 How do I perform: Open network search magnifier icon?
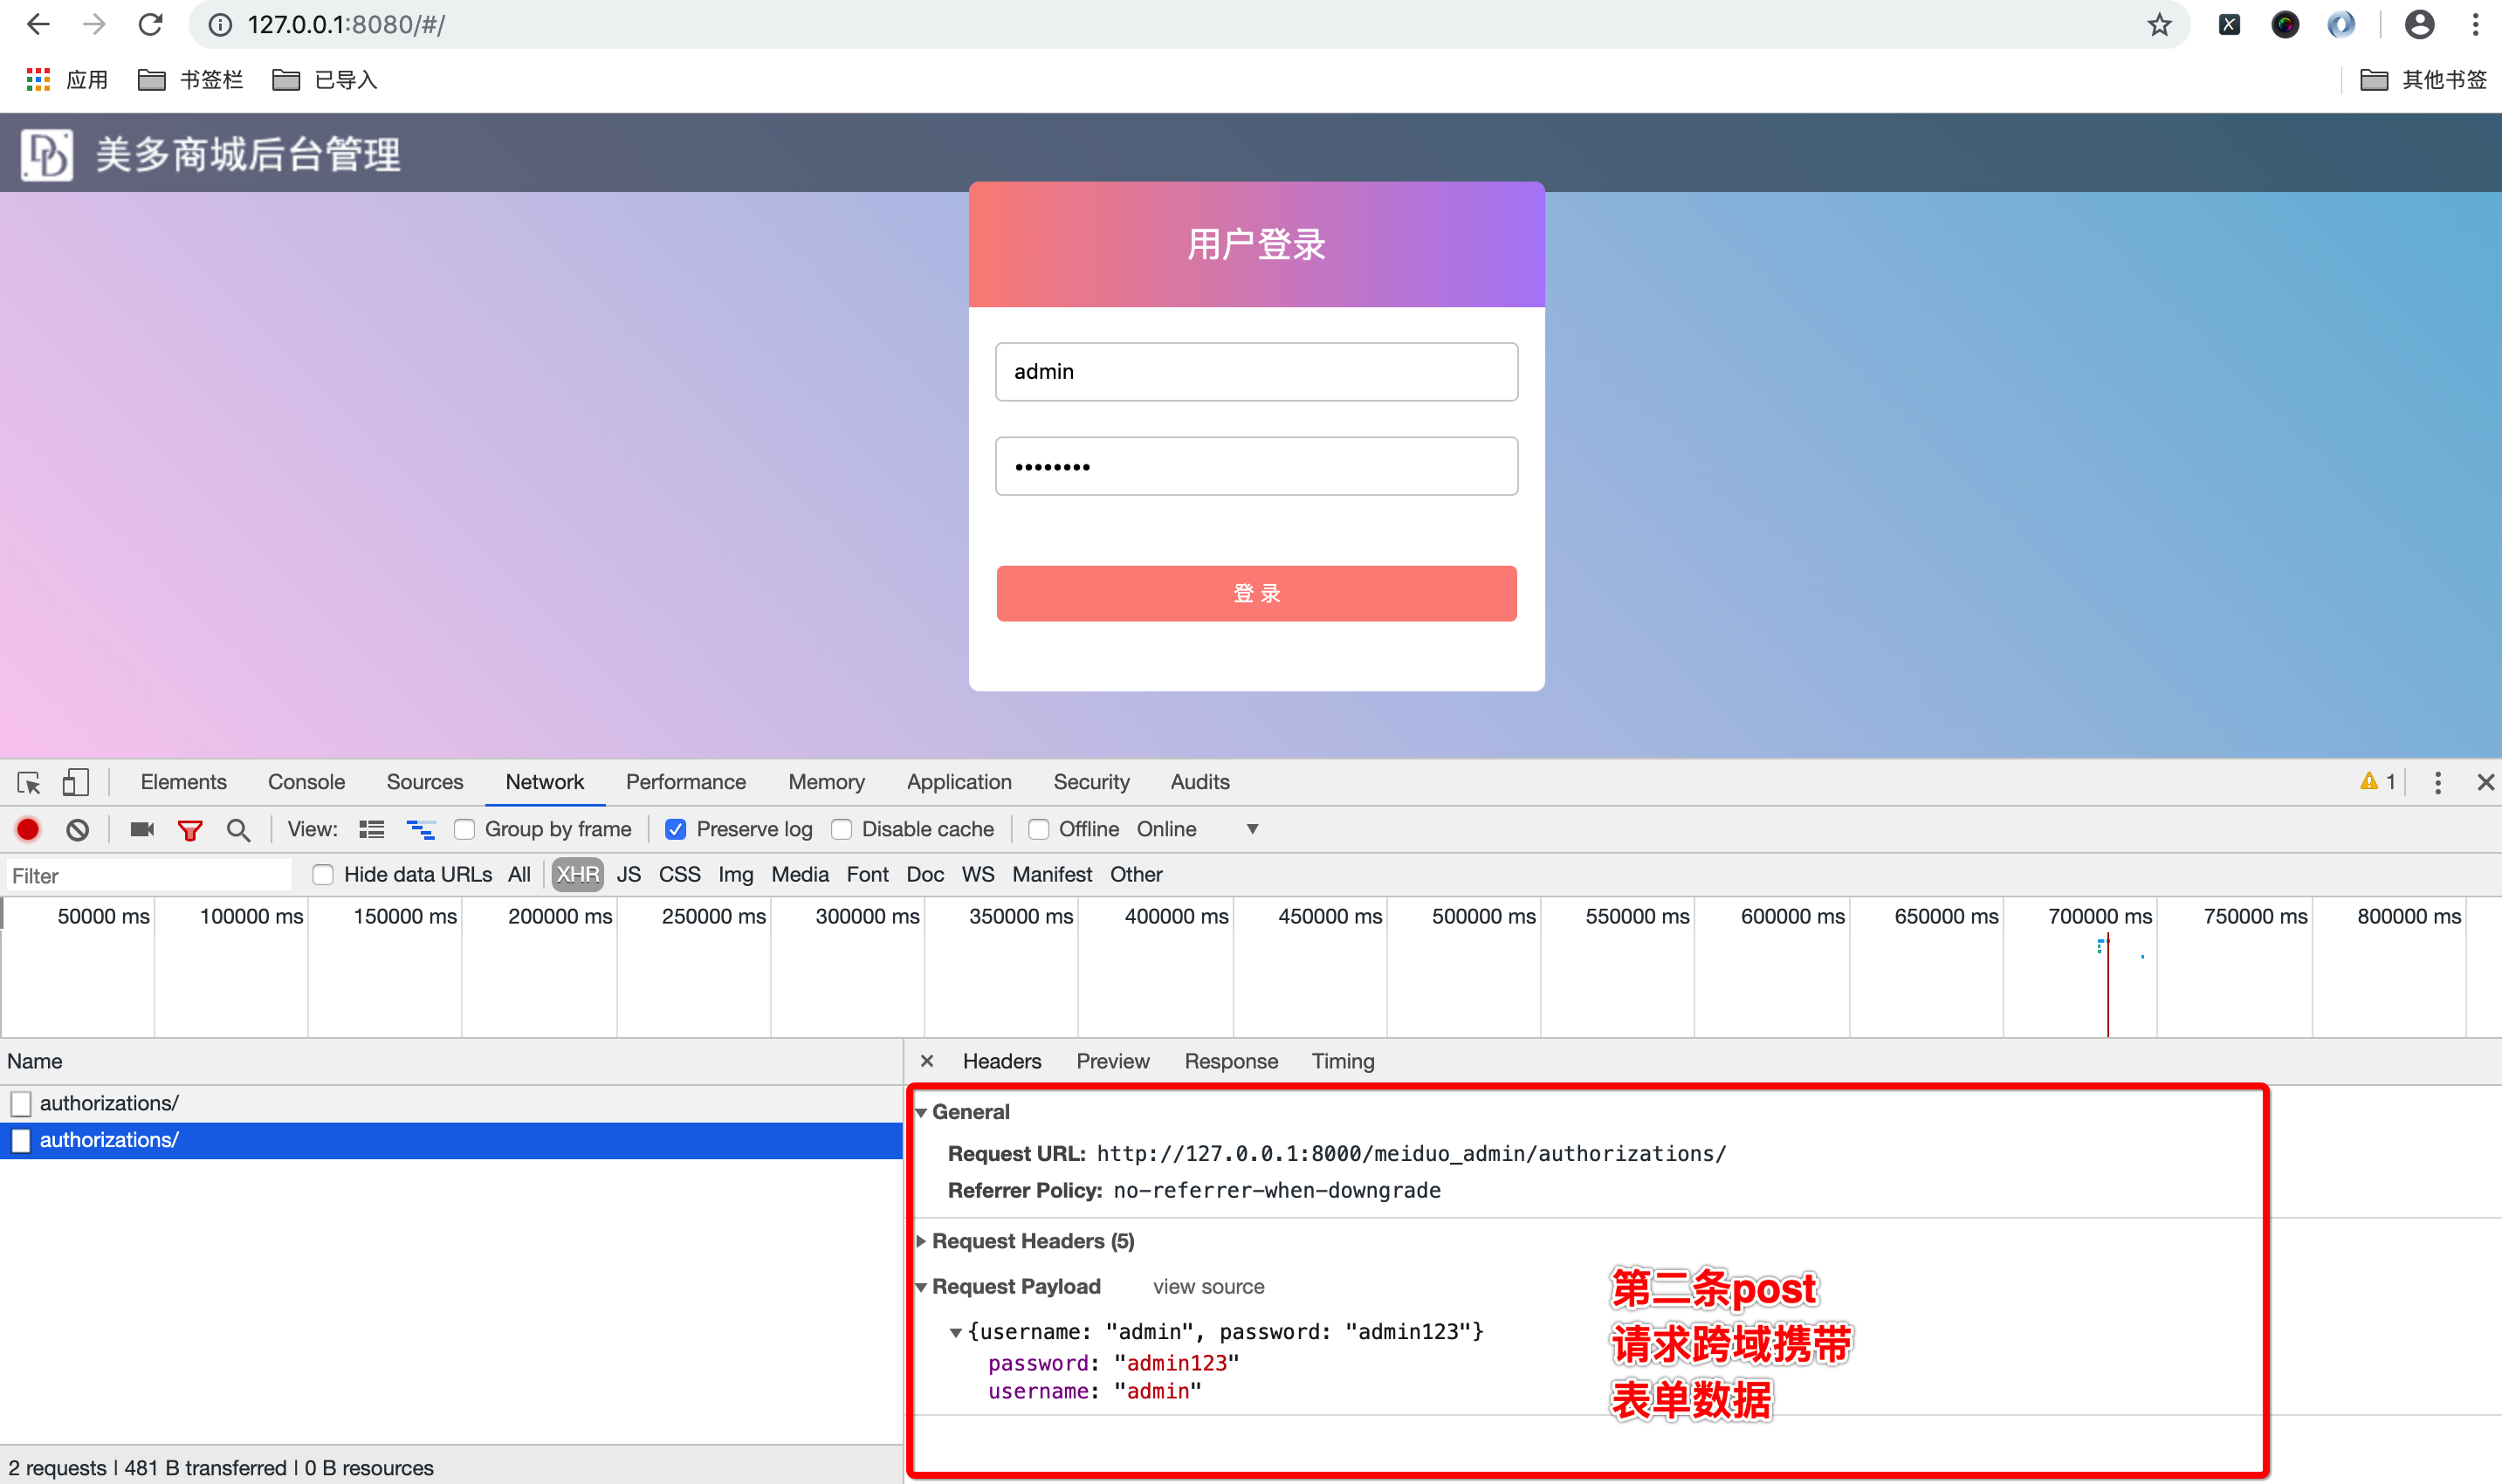tap(238, 829)
